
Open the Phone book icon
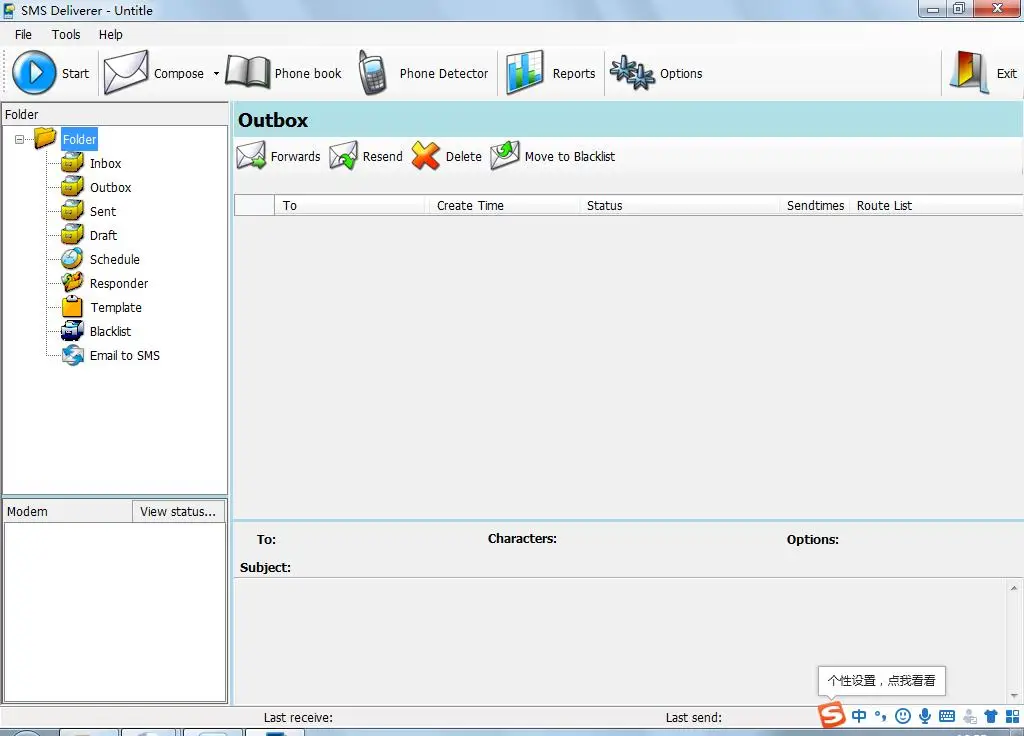(x=248, y=73)
